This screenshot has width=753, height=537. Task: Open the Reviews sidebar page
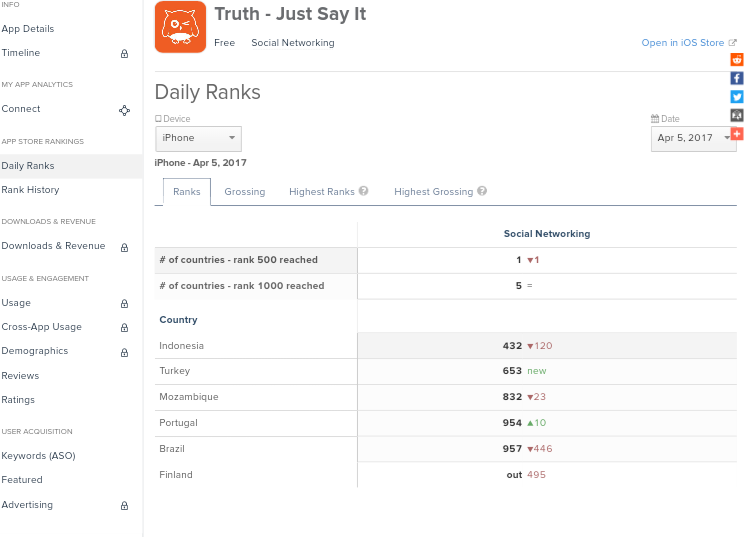click(20, 376)
